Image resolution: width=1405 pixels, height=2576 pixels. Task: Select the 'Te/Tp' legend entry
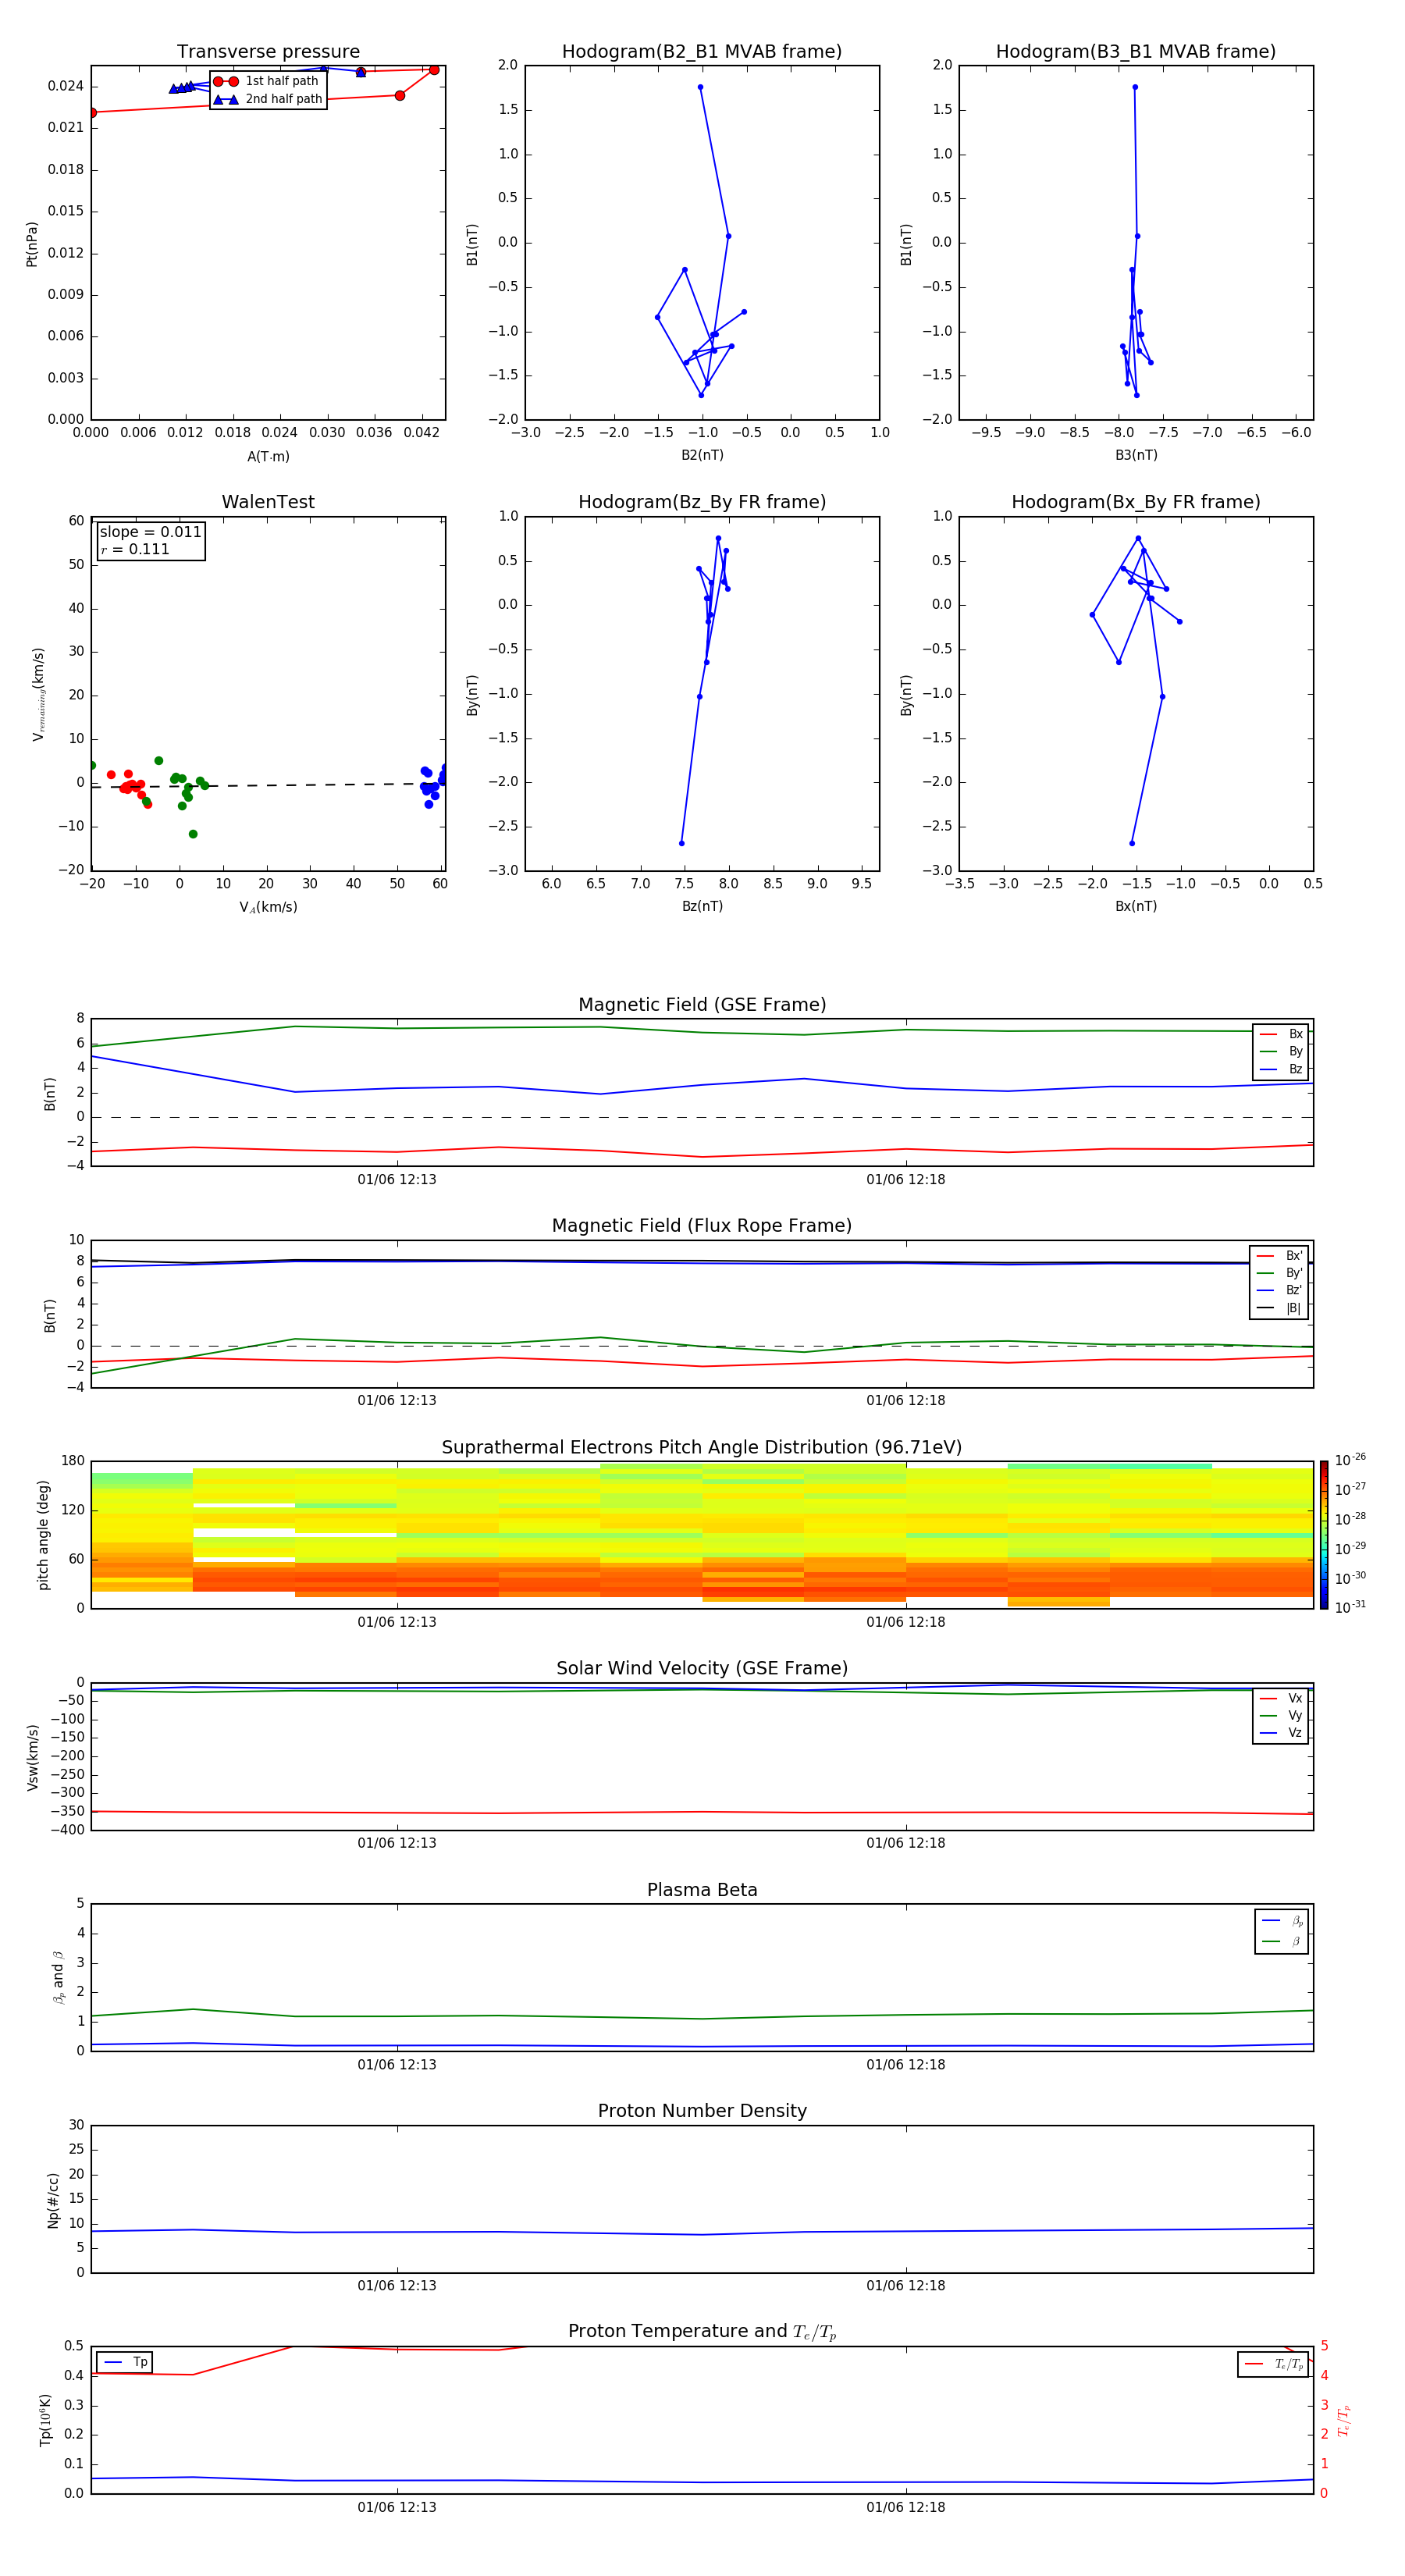click(1273, 2364)
